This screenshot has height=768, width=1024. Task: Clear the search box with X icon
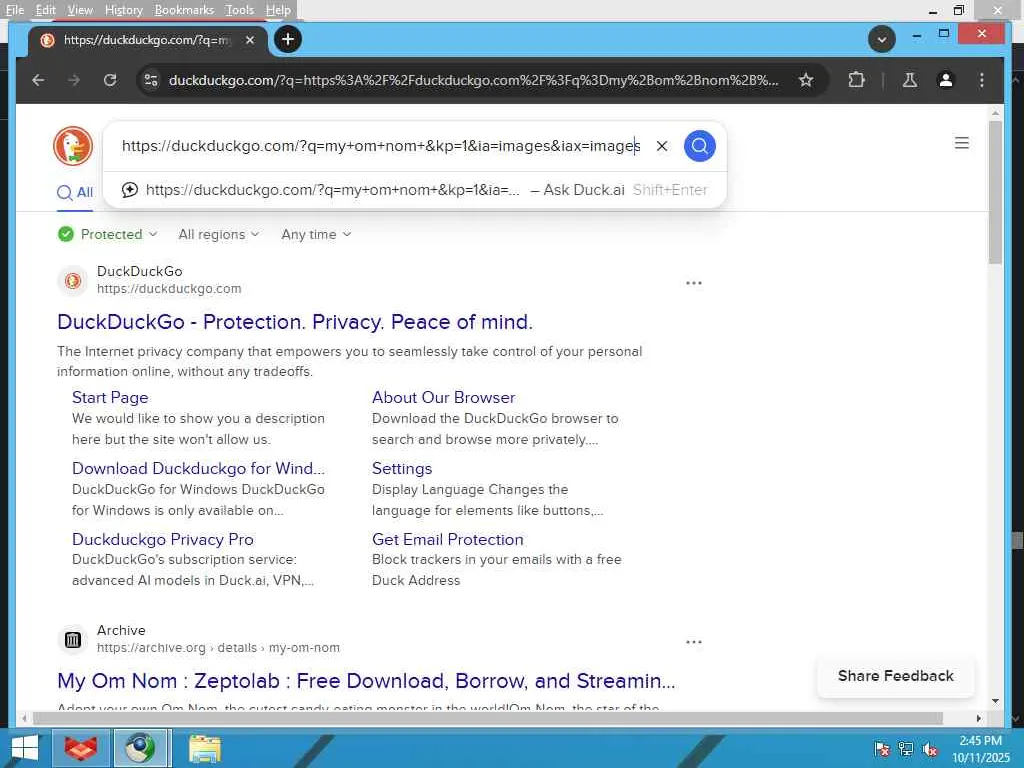662,146
